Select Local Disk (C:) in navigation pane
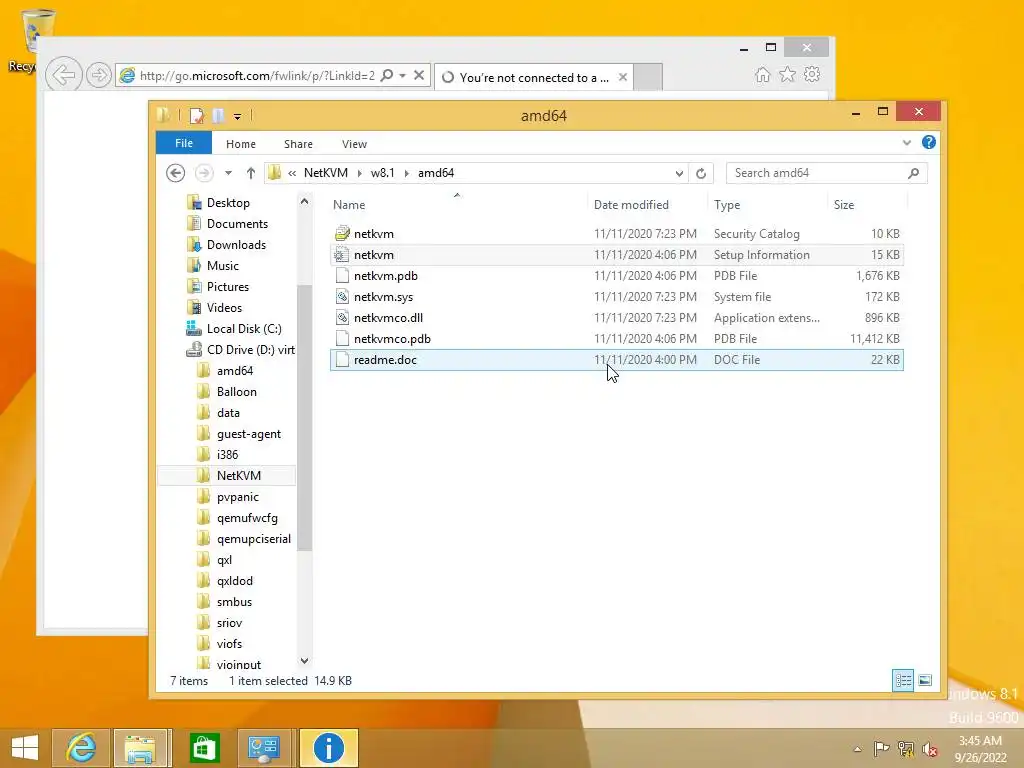This screenshot has height=768, width=1024. (244, 328)
